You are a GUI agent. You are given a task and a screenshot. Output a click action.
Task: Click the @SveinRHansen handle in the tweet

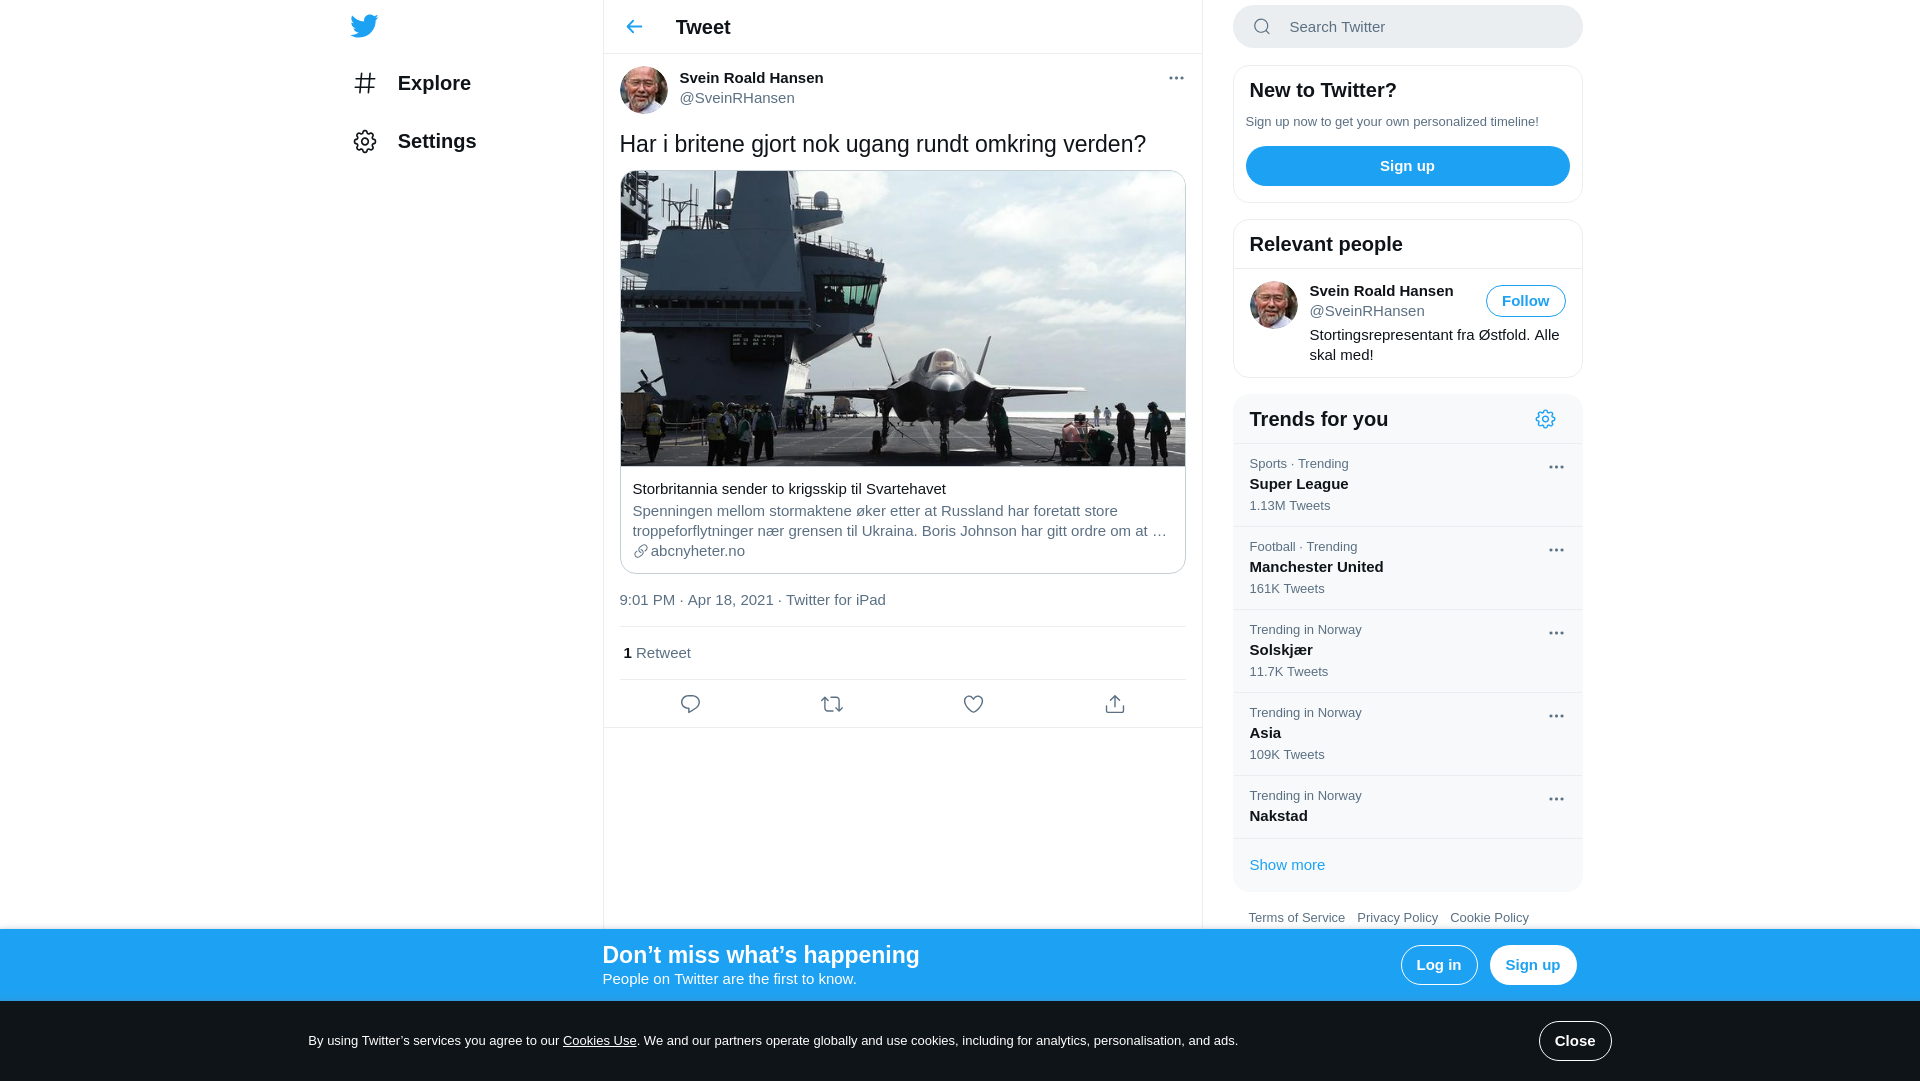point(737,98)
